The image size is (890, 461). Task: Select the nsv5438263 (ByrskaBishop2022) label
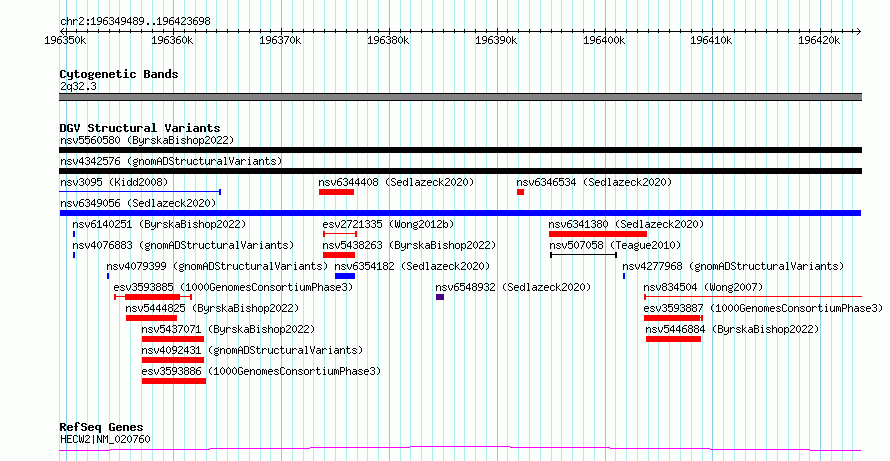(409, 245)
